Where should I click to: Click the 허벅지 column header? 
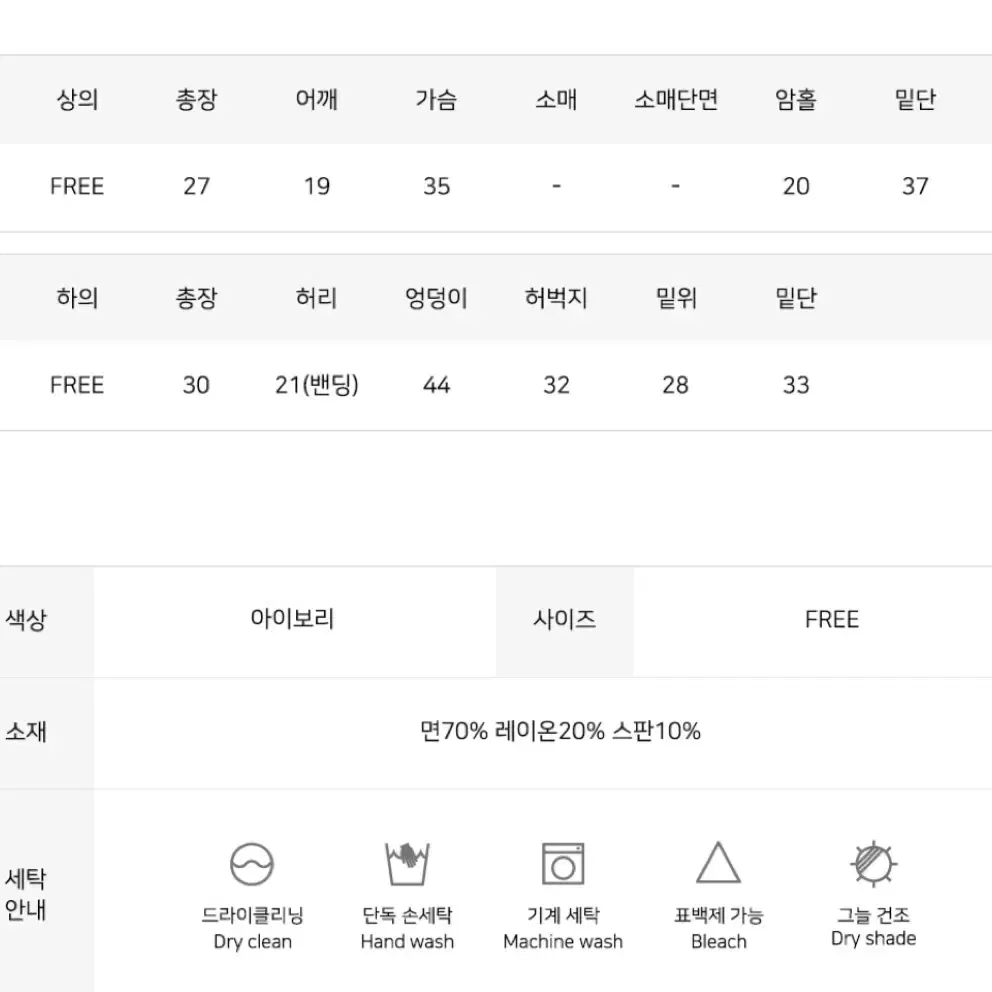pyautogui.click(x=556, y=297)
